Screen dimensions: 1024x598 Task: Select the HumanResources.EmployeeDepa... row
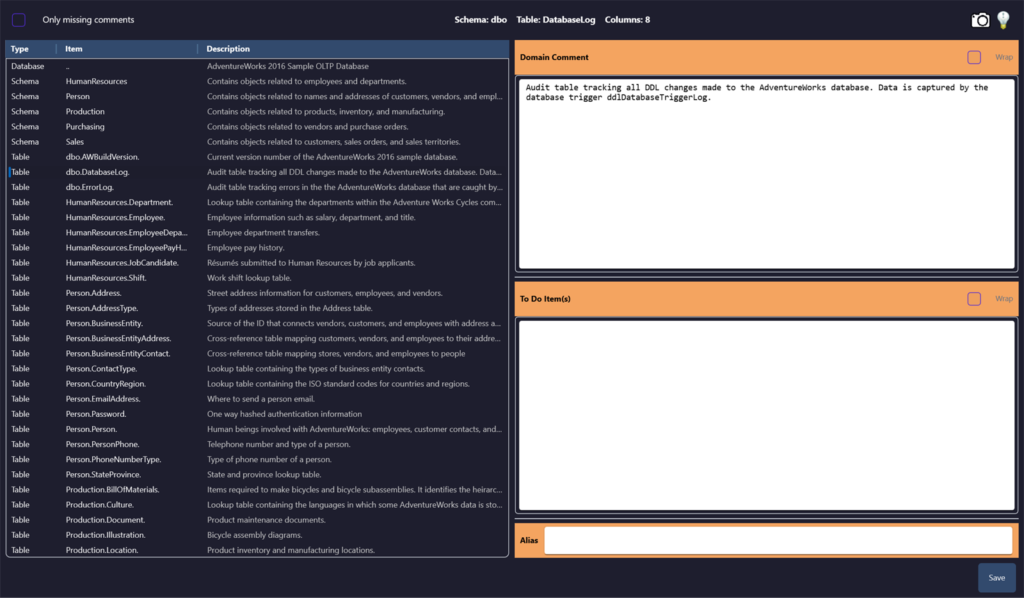(x=257, y=232)
